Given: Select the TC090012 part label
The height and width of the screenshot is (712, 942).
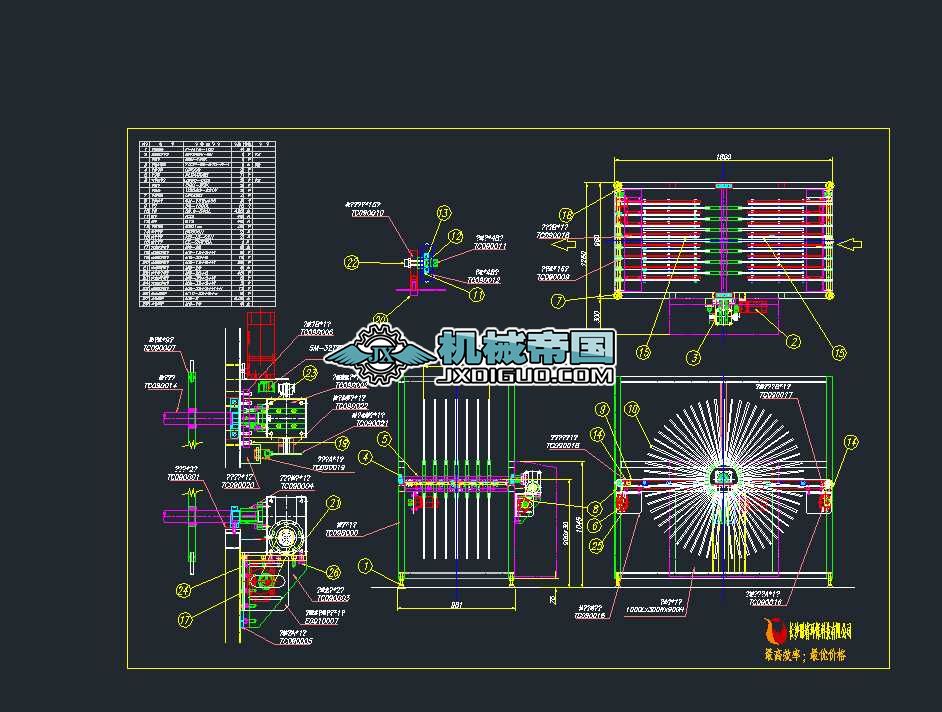Looking at the screenshot, I should 484,280.
